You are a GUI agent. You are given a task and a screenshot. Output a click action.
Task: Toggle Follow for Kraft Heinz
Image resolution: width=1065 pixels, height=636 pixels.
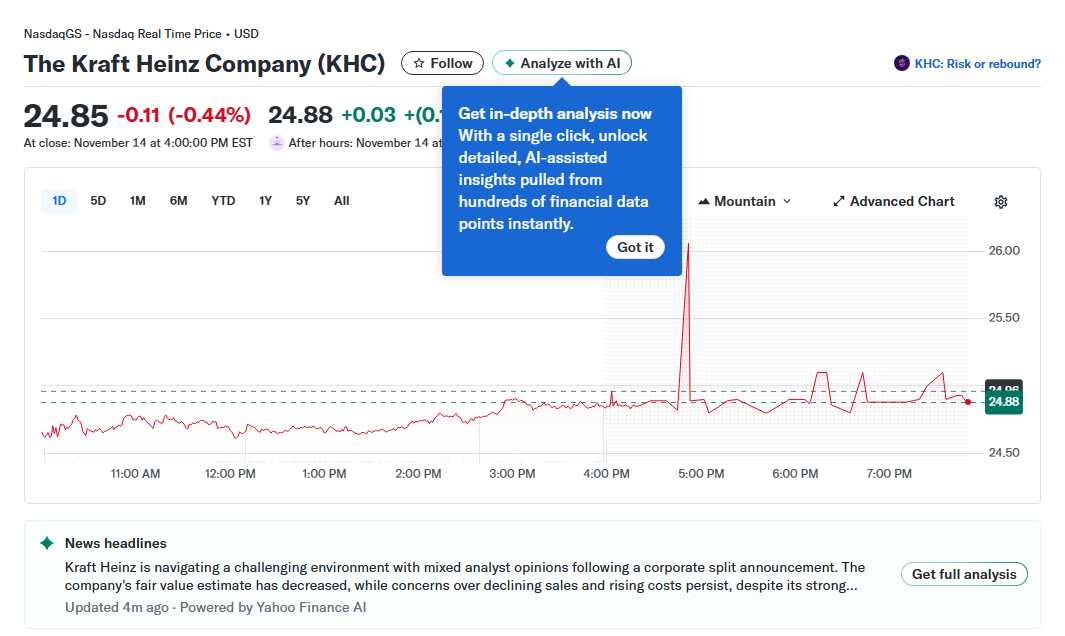[442, 62]
